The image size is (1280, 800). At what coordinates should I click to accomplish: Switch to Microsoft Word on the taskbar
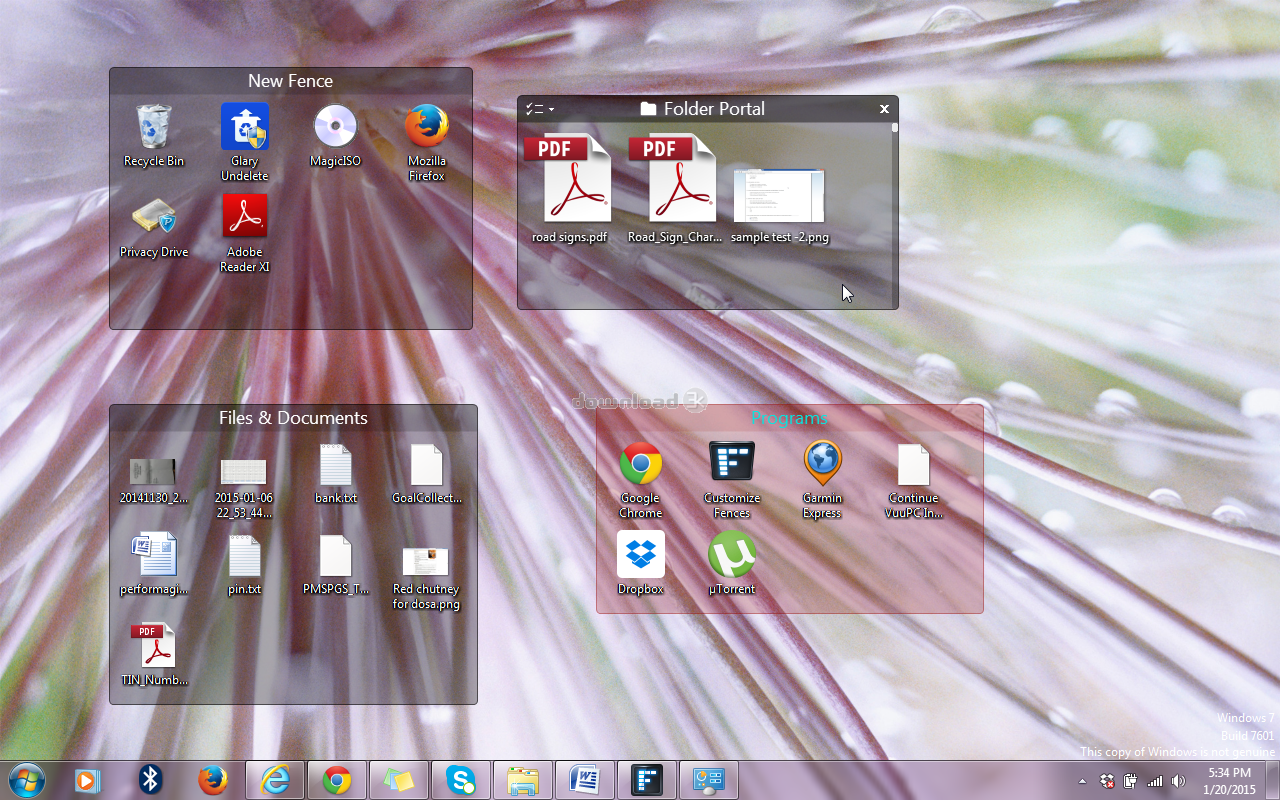click(585, 780)
